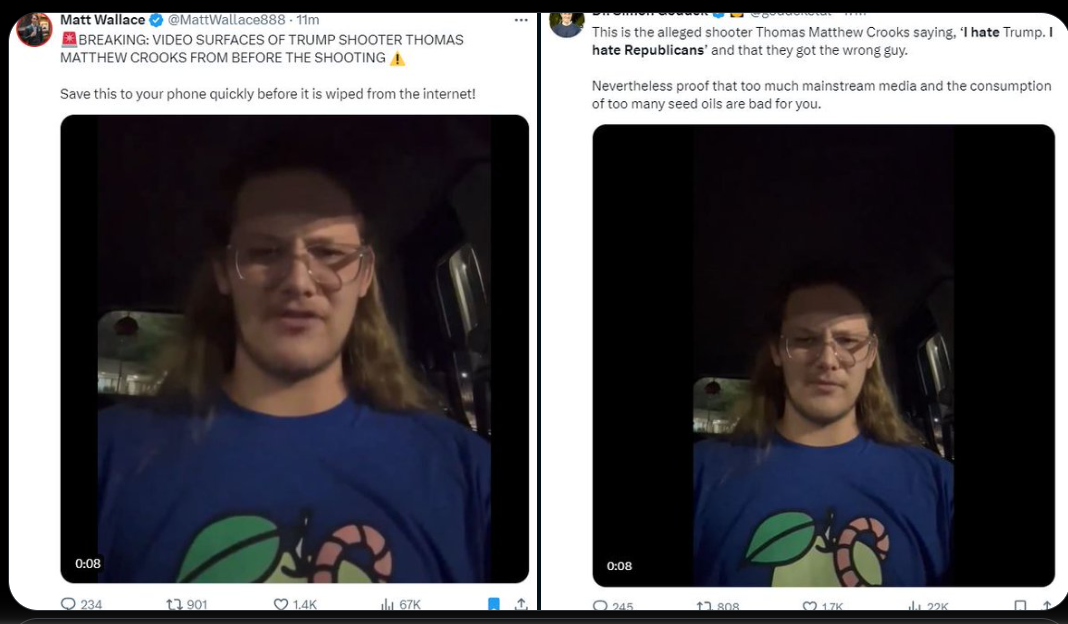Like the right-hand tweet
1068x624 pixels.
point(809,606)
